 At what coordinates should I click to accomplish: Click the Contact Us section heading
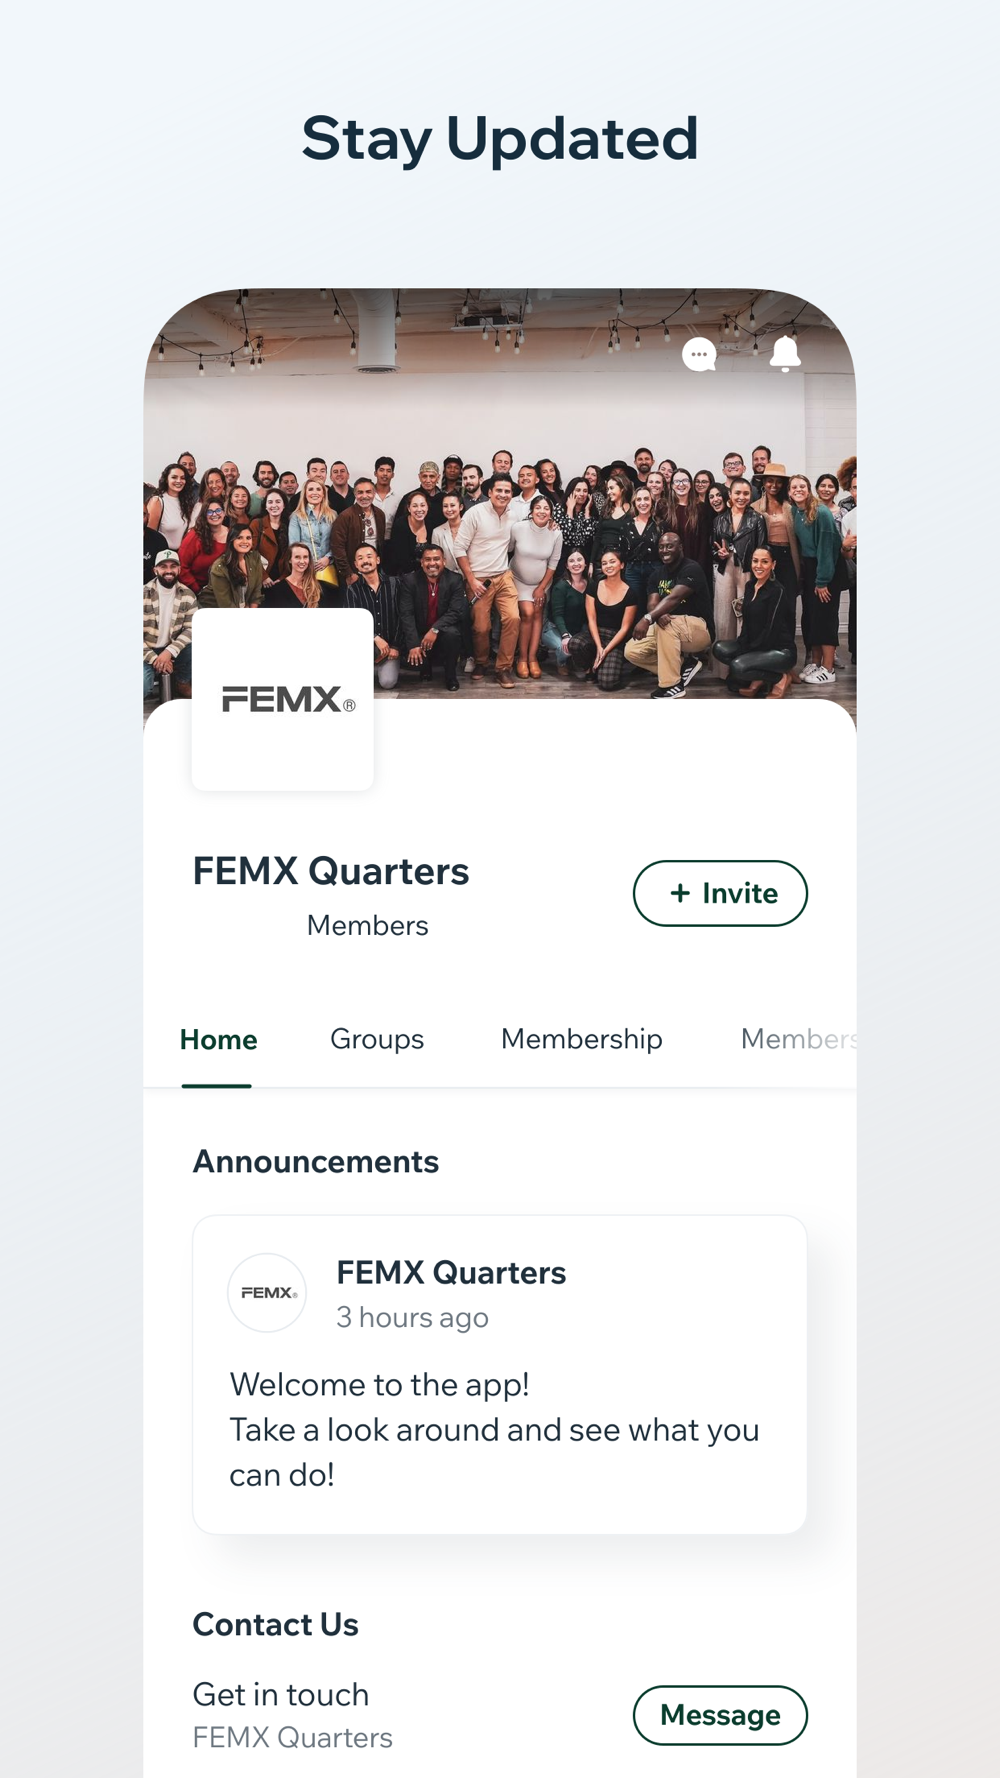[275, 1624]
